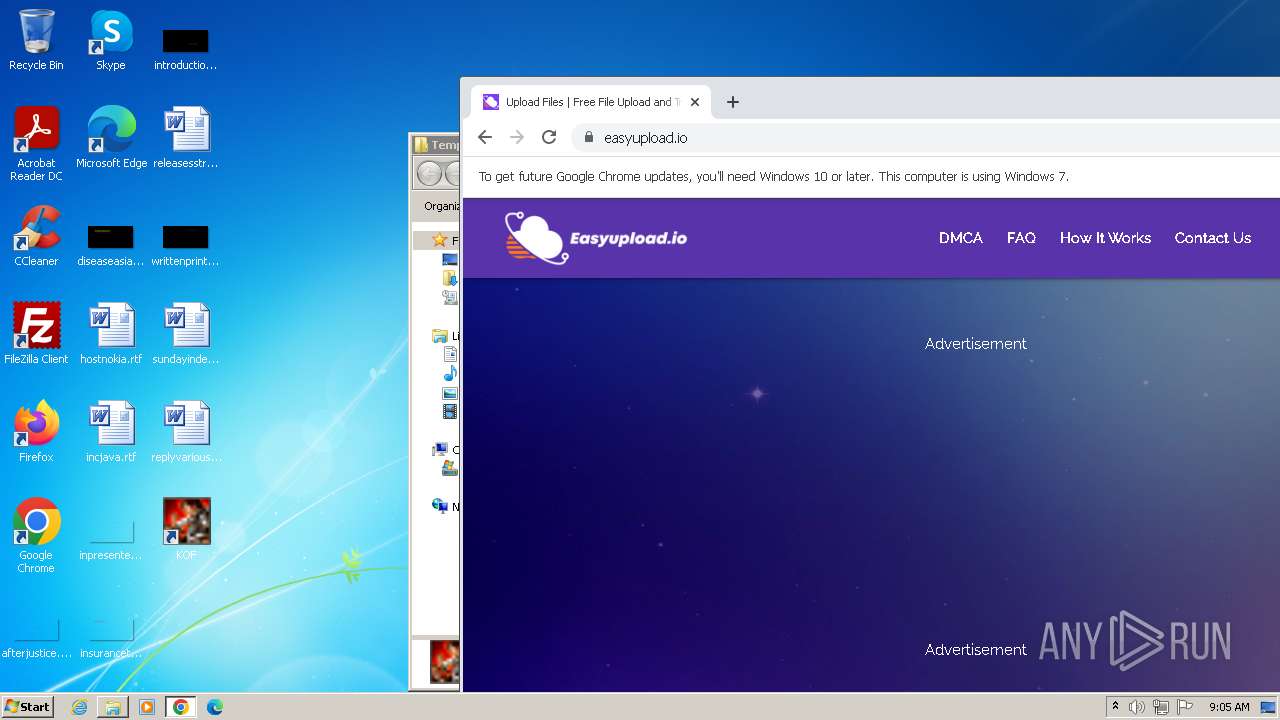Select Libraries in Explorer sidebar
This screenshot has height=720, width=1280.
point(440,336)
